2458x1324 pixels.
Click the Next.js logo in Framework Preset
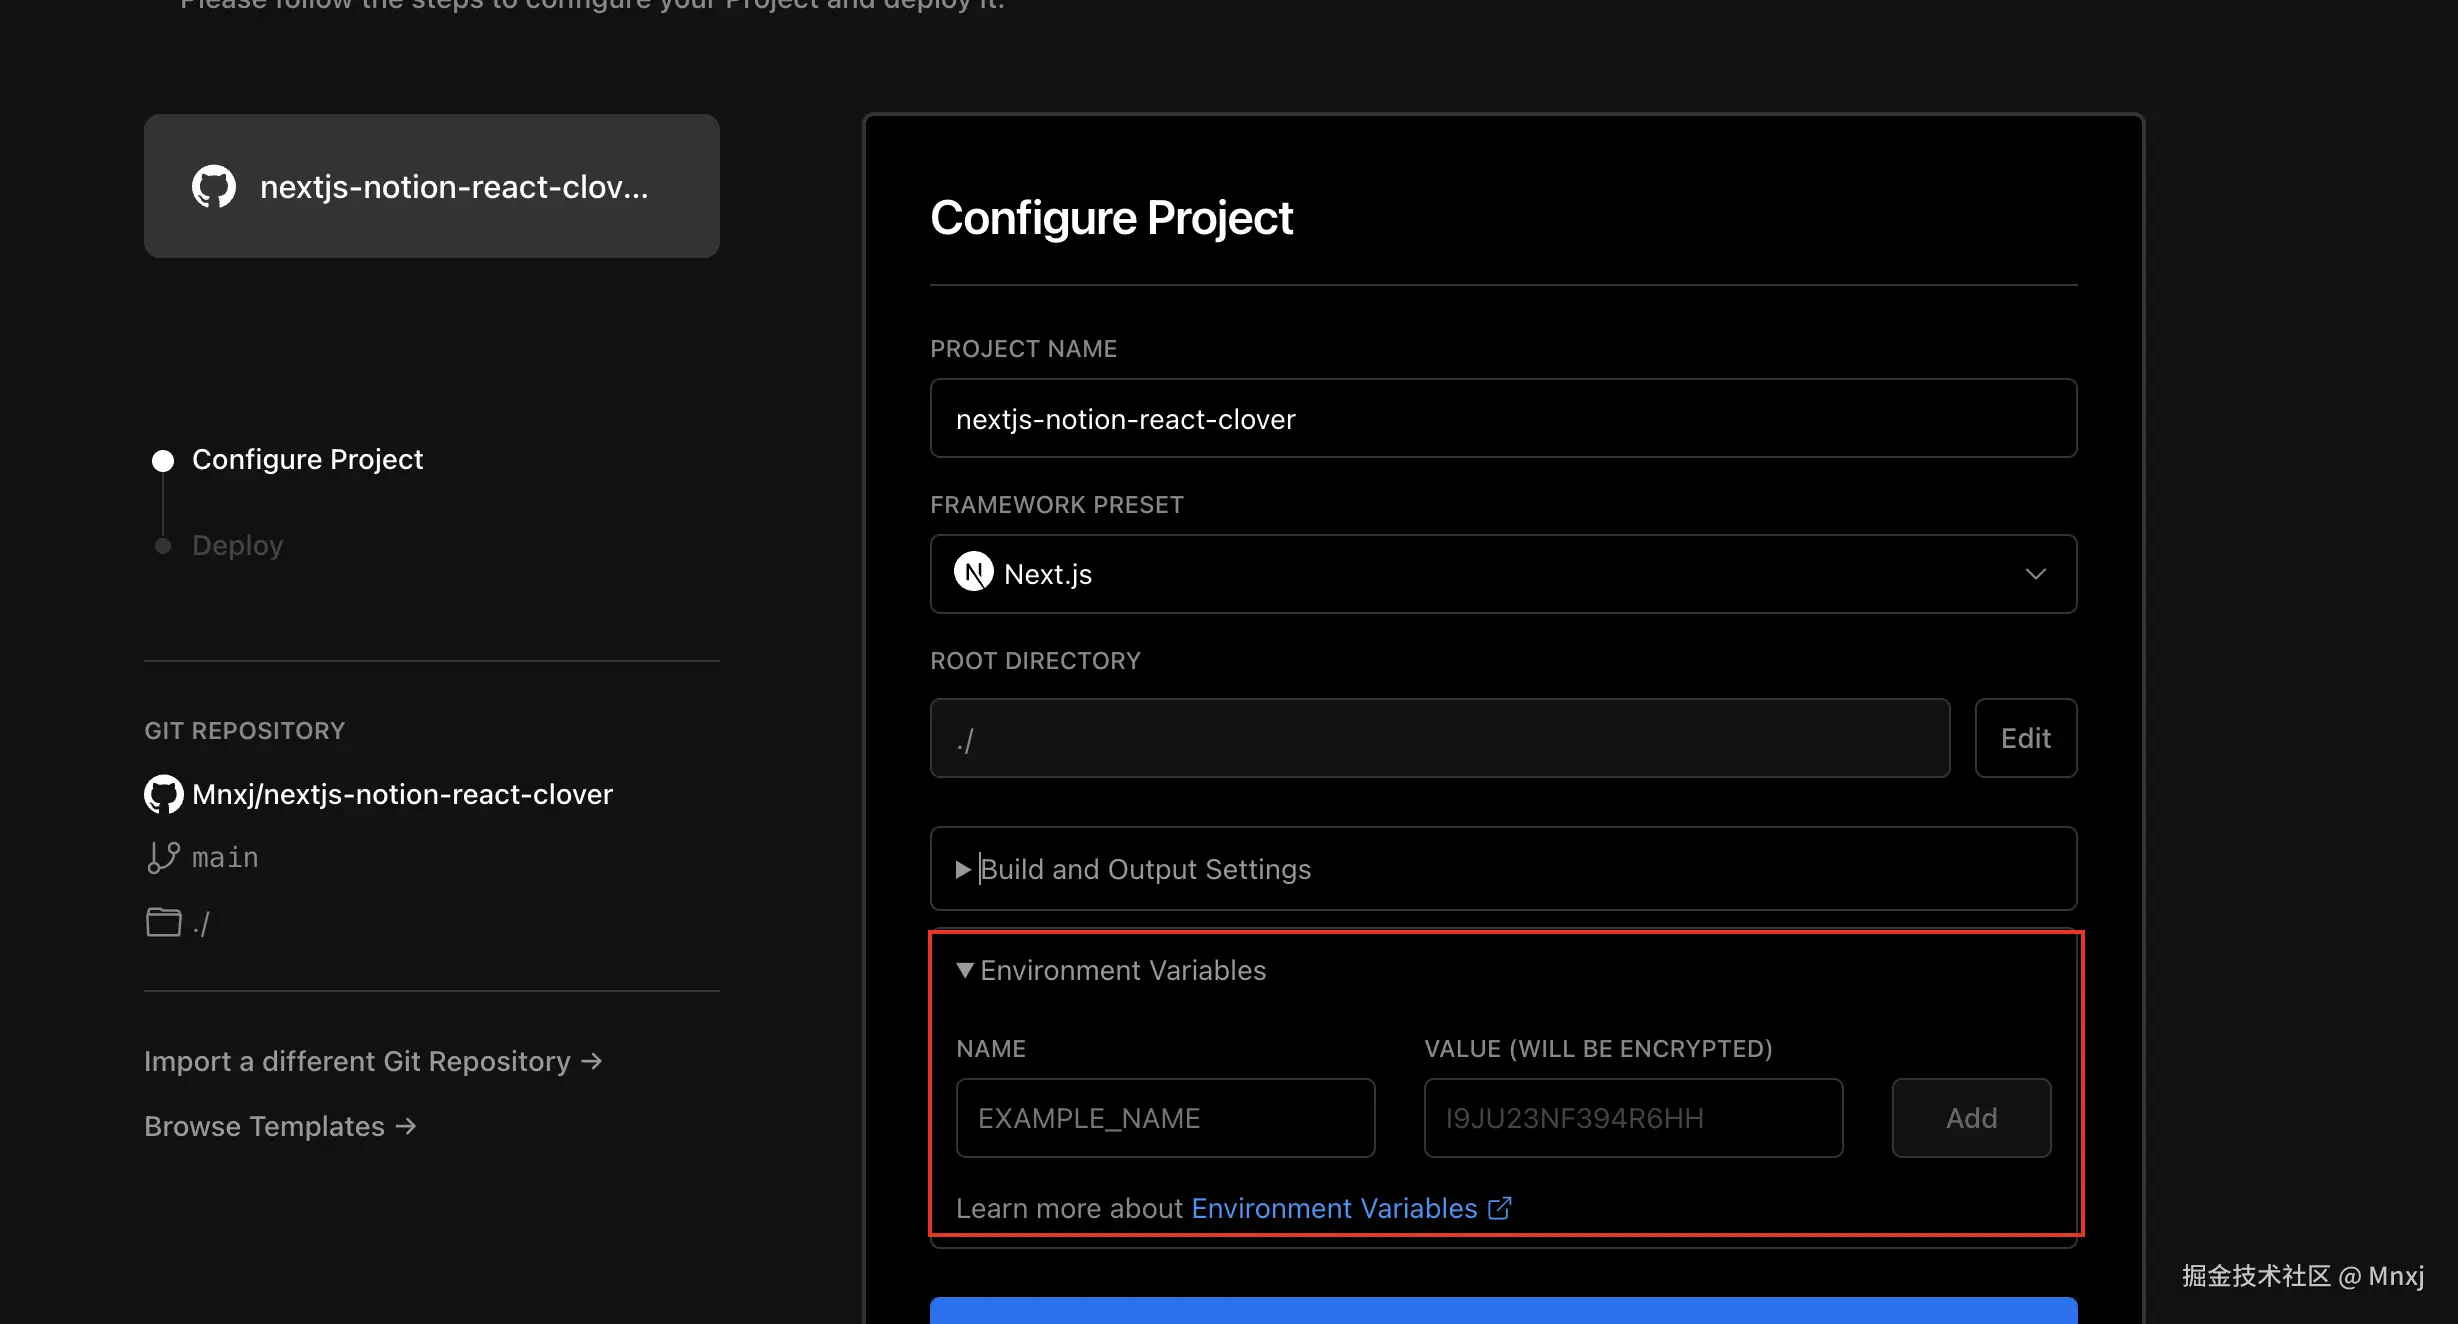coord(973,573)
